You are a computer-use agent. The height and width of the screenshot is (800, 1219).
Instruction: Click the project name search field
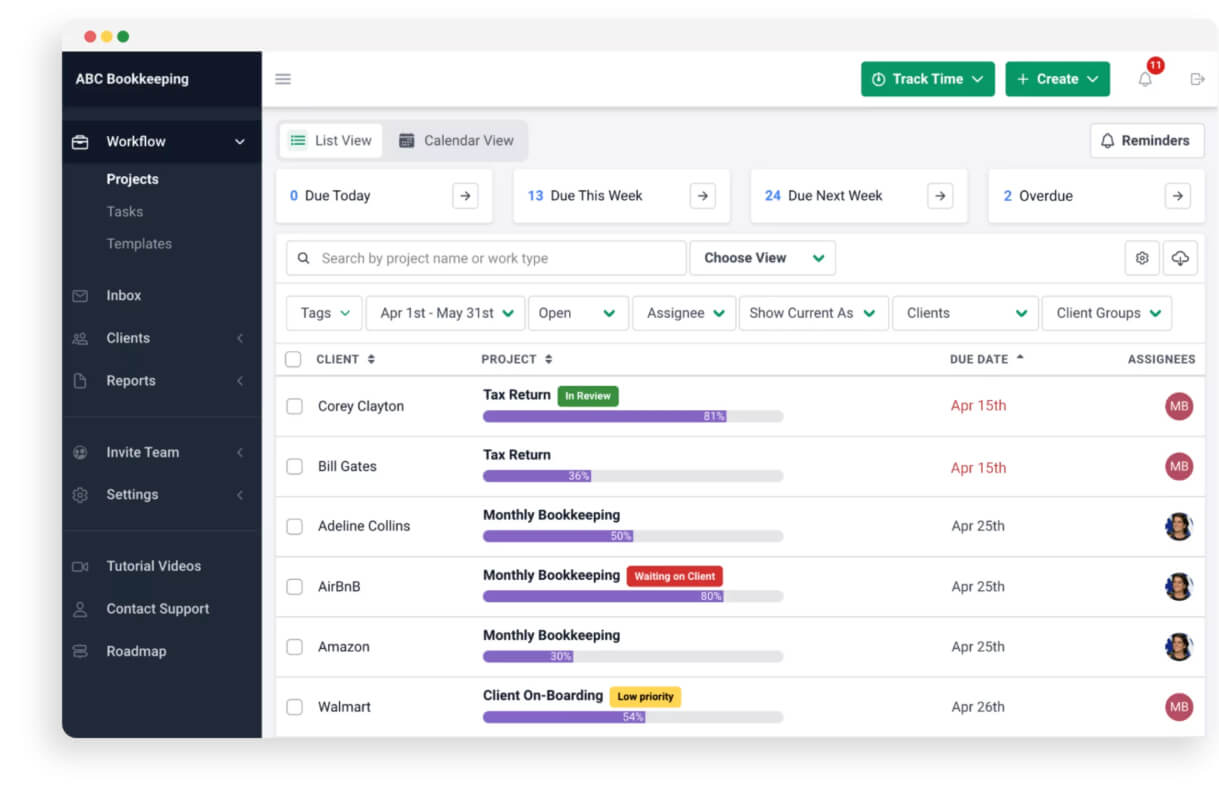[x=486, y=258]
